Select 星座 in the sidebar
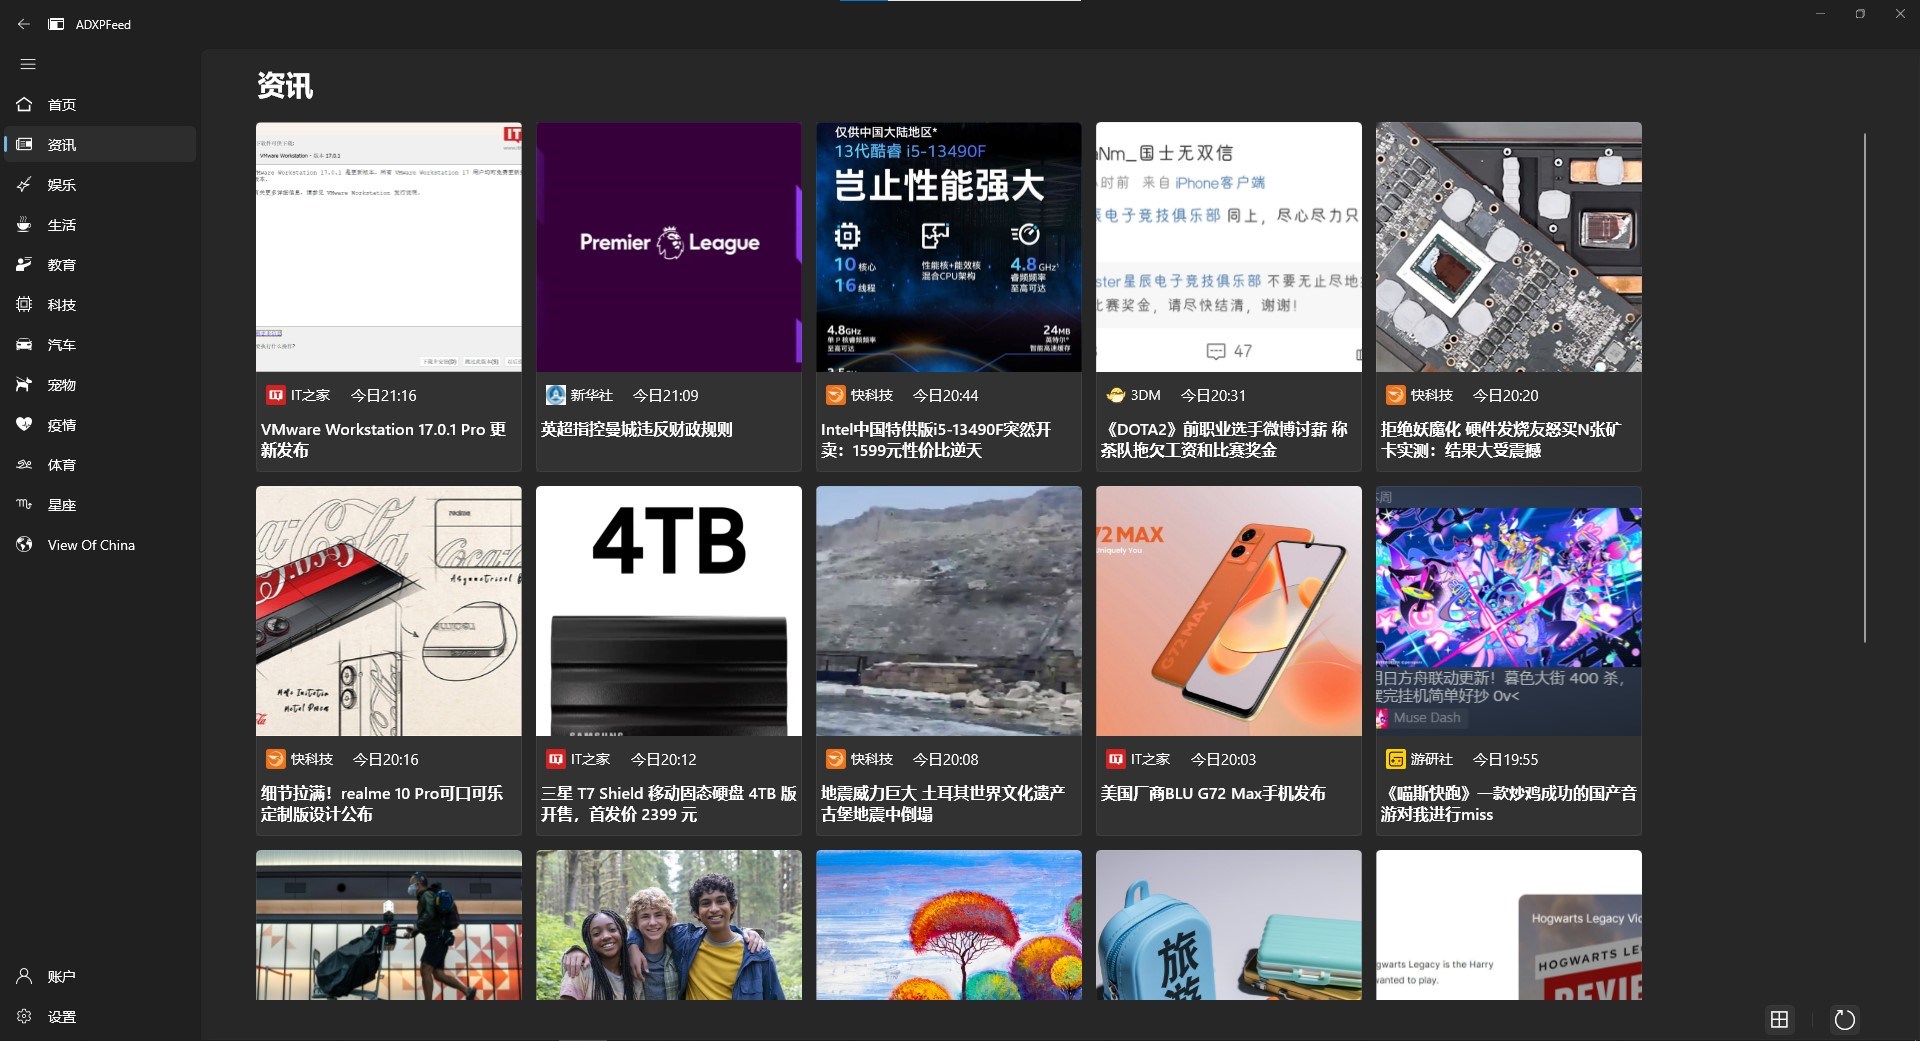The width and height of the screenshot is (1920, 1041). tap(100, 504)
